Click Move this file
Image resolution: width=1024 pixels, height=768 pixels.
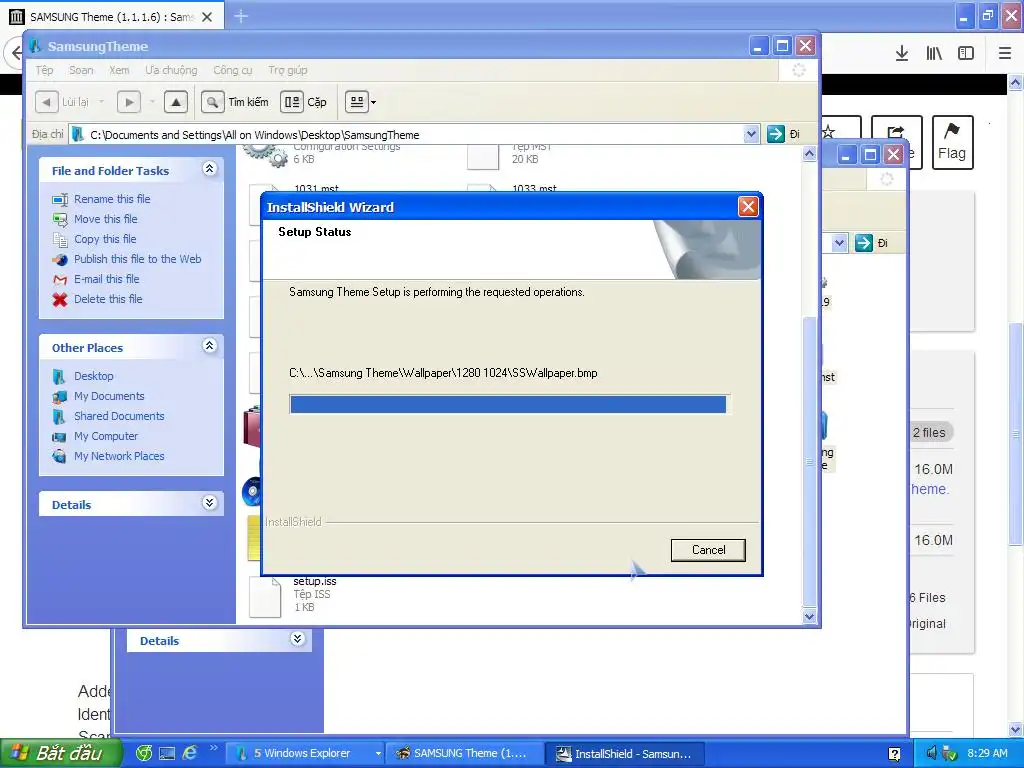click(x=106, y=219)
